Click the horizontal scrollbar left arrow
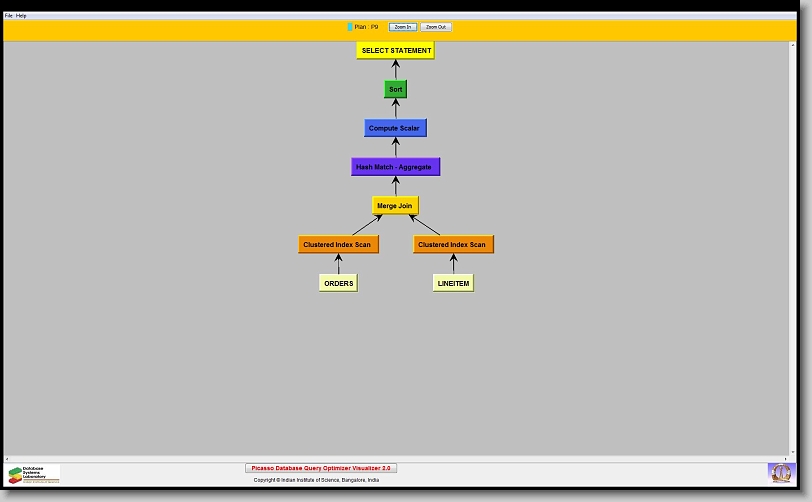This screenshot has height=502, width=812. [x=8, y=458]
